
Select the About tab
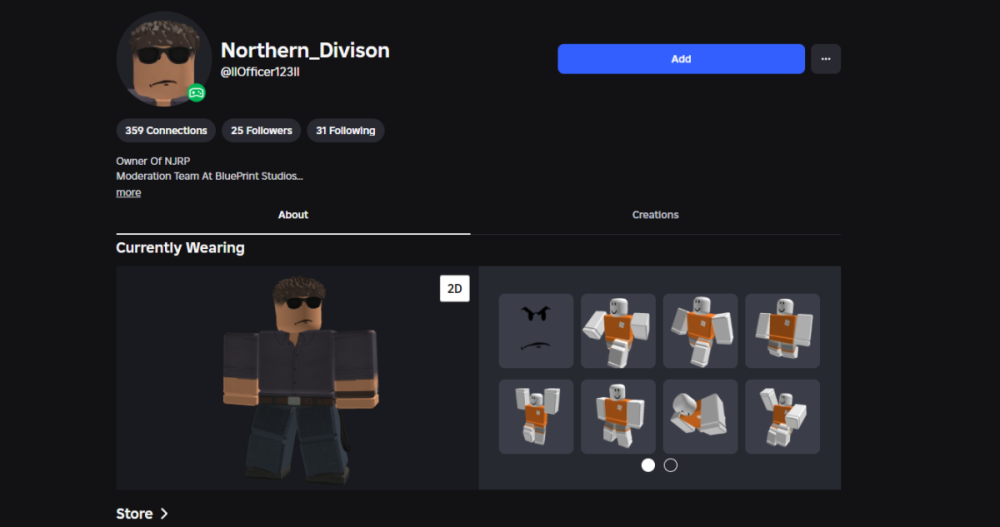click(x=293, y=215)
